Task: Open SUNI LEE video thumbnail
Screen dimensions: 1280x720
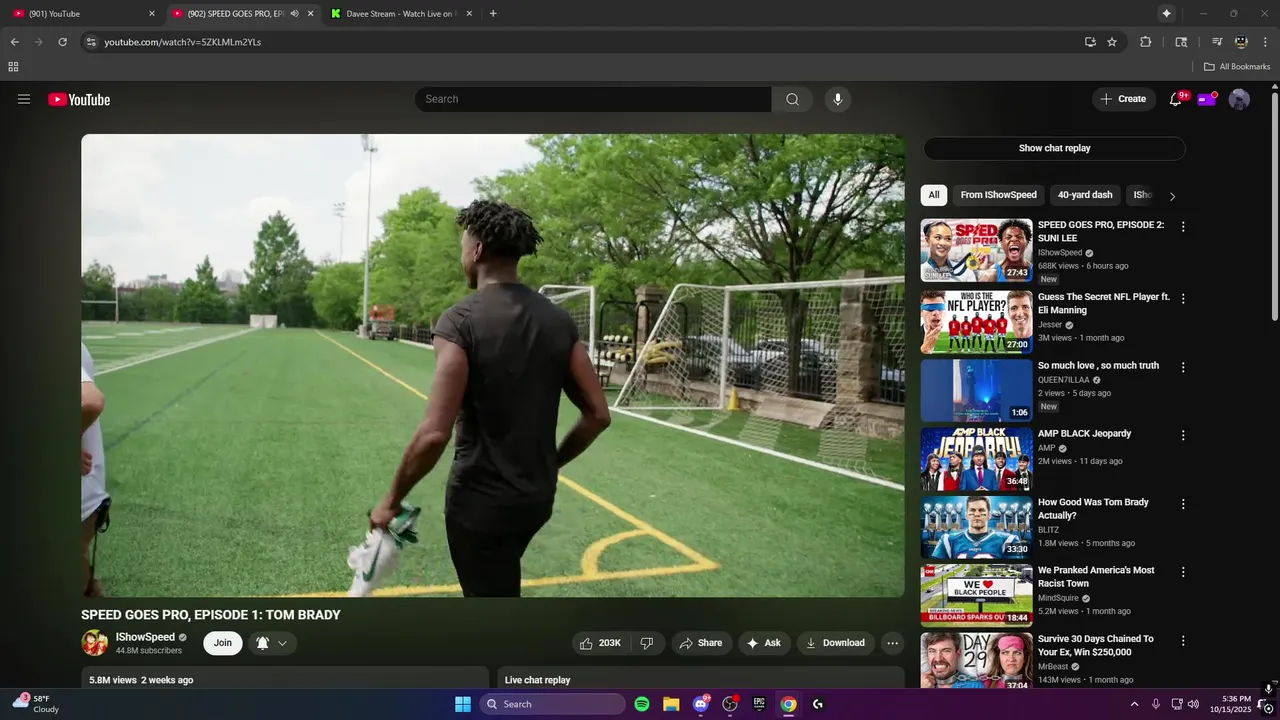Action: (x=977, y=250)
